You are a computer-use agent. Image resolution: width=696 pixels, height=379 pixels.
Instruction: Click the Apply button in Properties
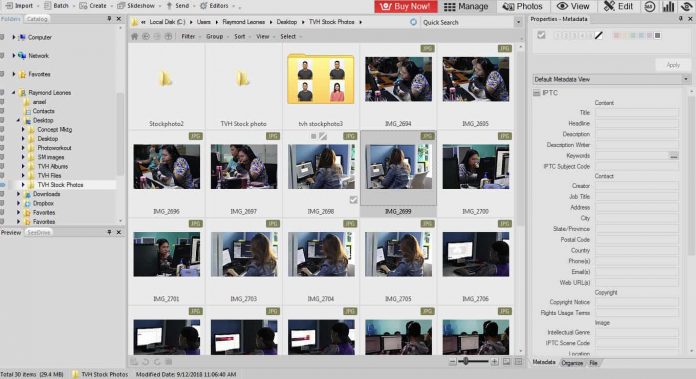[x=673, y=65]
